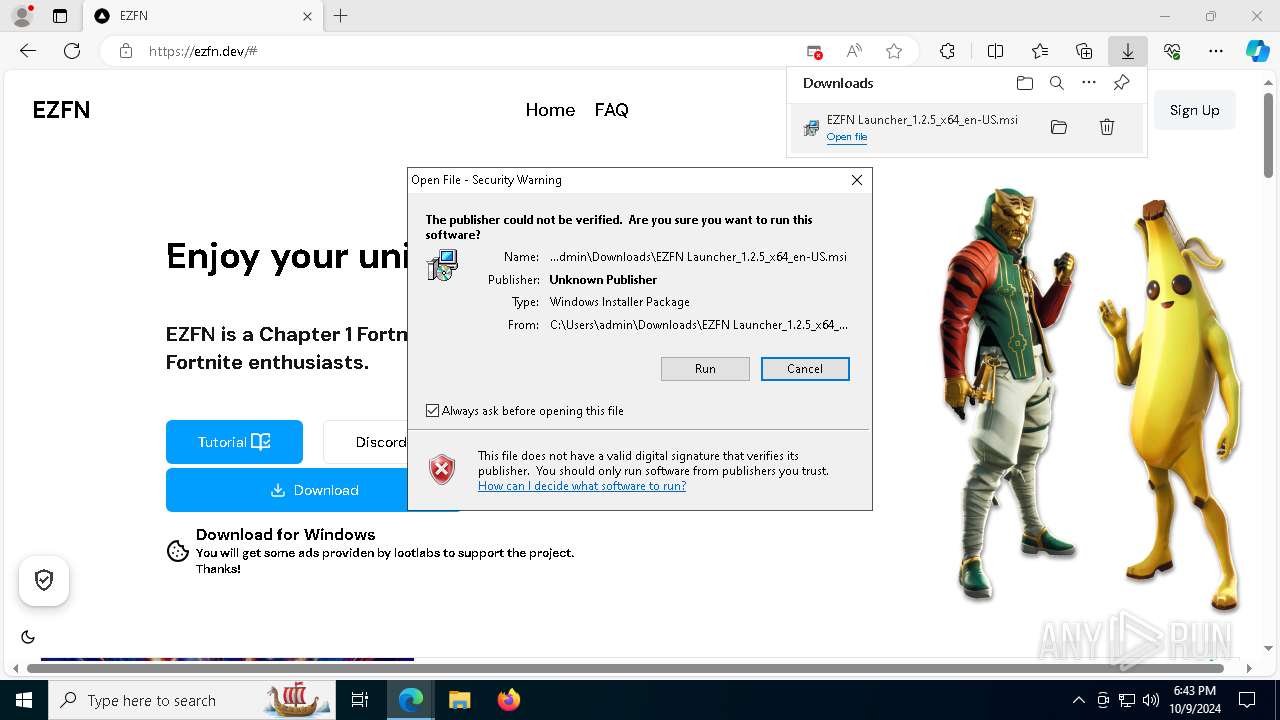Go to the Home nav link
Image resolution: width=1280 pixels, height=720 pixels.
coord(550,110)
